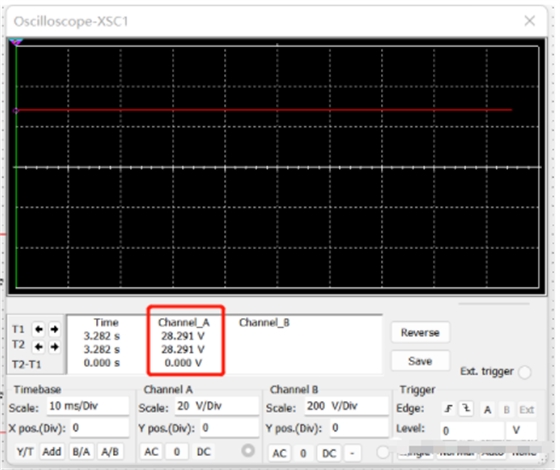Enable the Ext. trigger radio button
Screen dimensions: 560x470
(525, 372)
